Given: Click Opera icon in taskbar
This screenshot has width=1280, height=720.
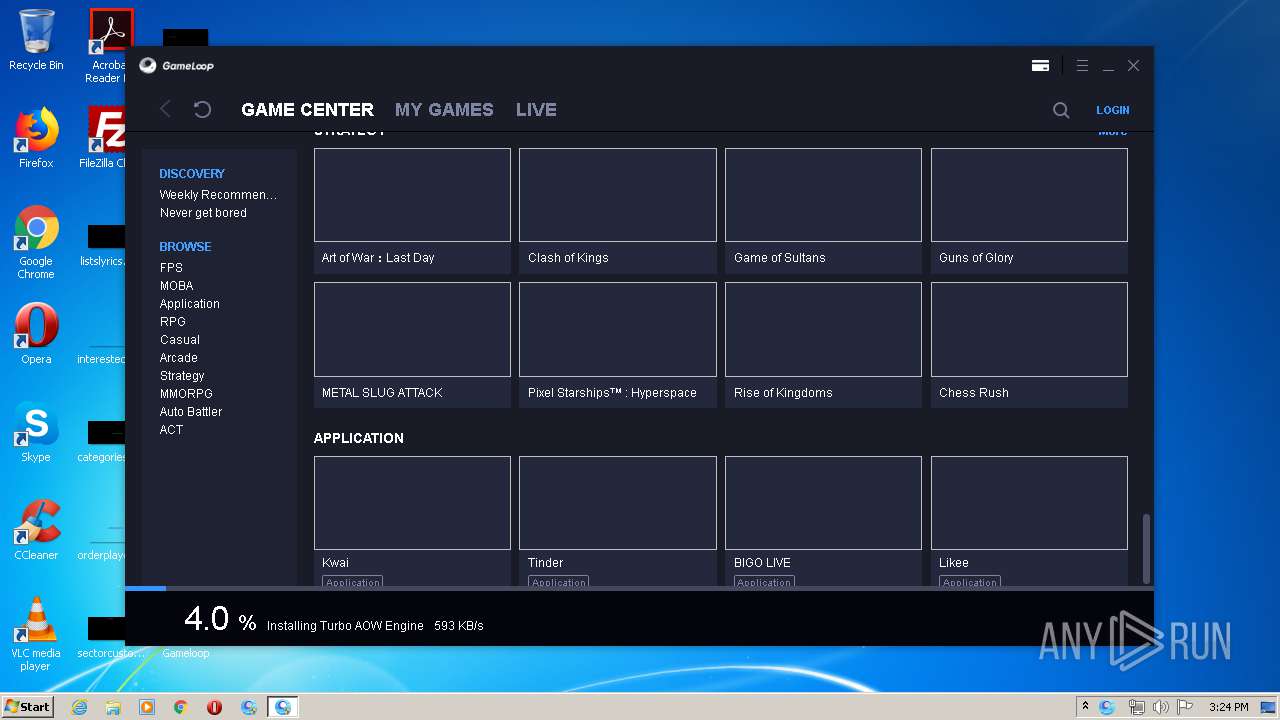Looking at the screenshot, I should (x=214, y=707).
